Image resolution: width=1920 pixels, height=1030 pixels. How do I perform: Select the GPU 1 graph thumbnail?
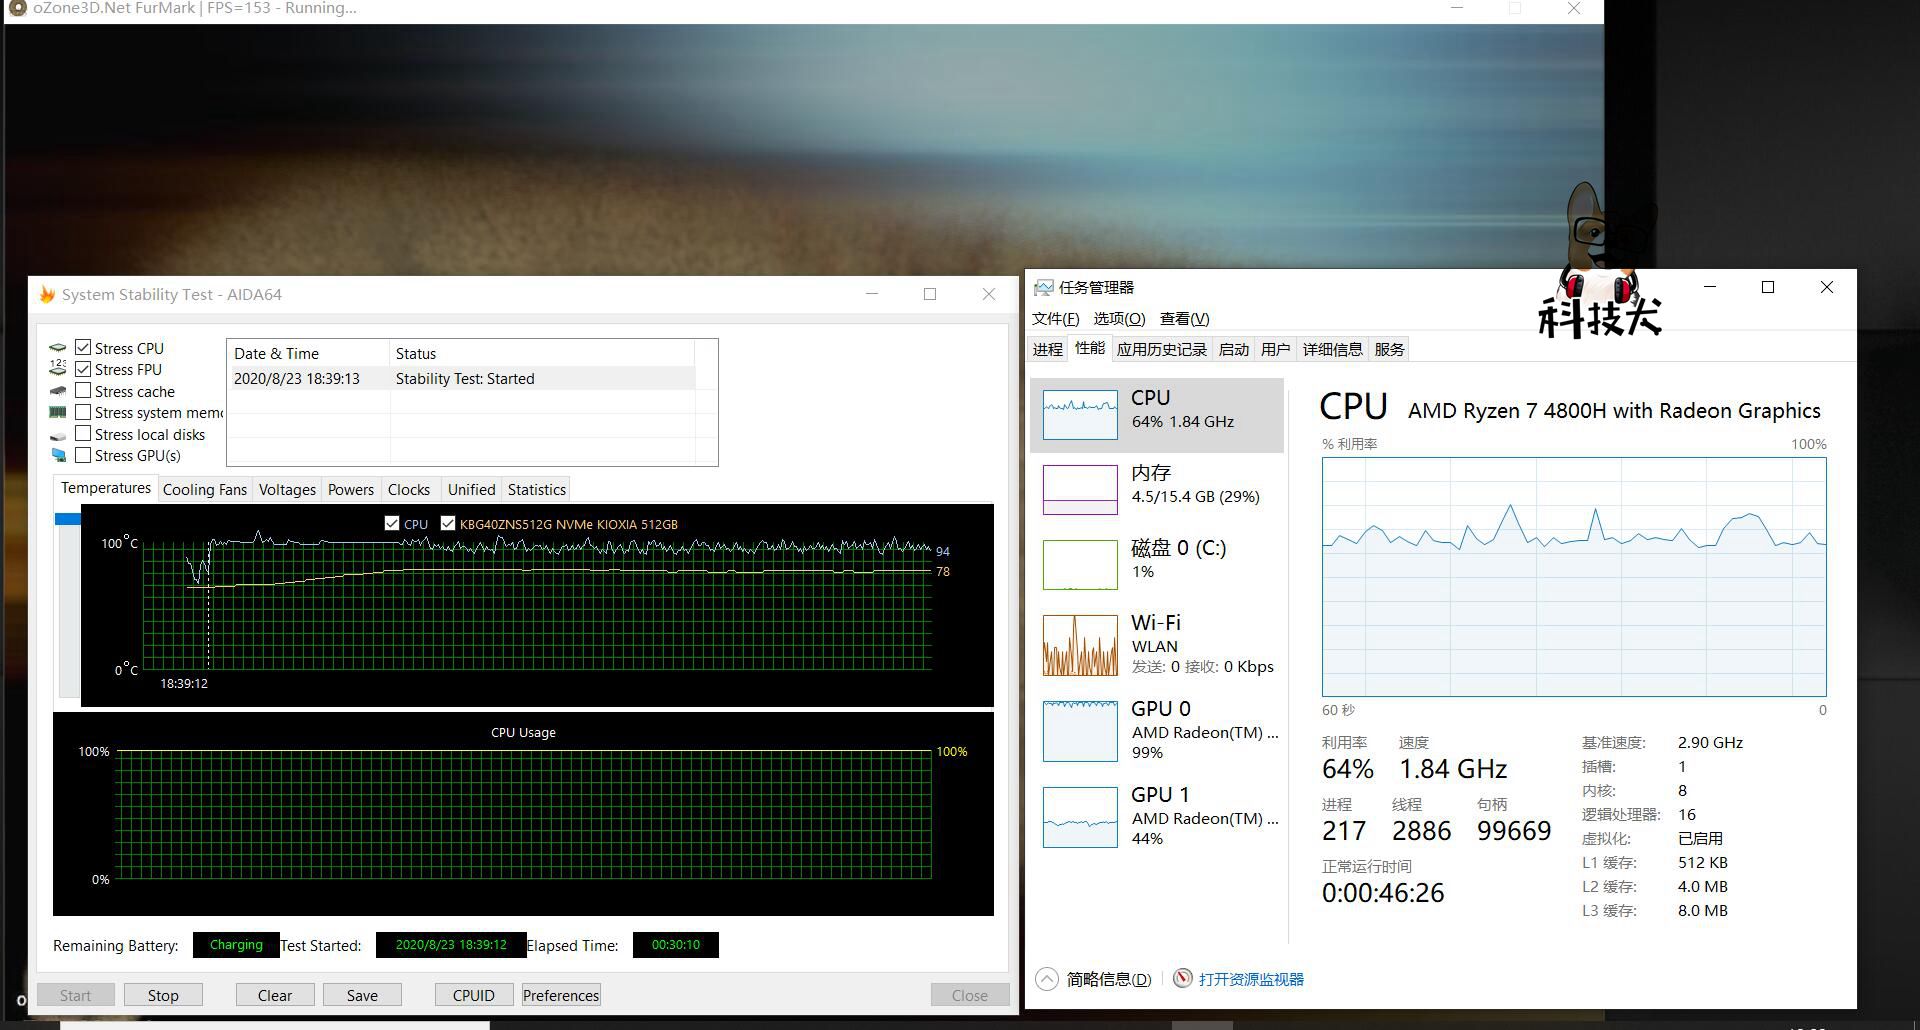tap(1080, 817)
